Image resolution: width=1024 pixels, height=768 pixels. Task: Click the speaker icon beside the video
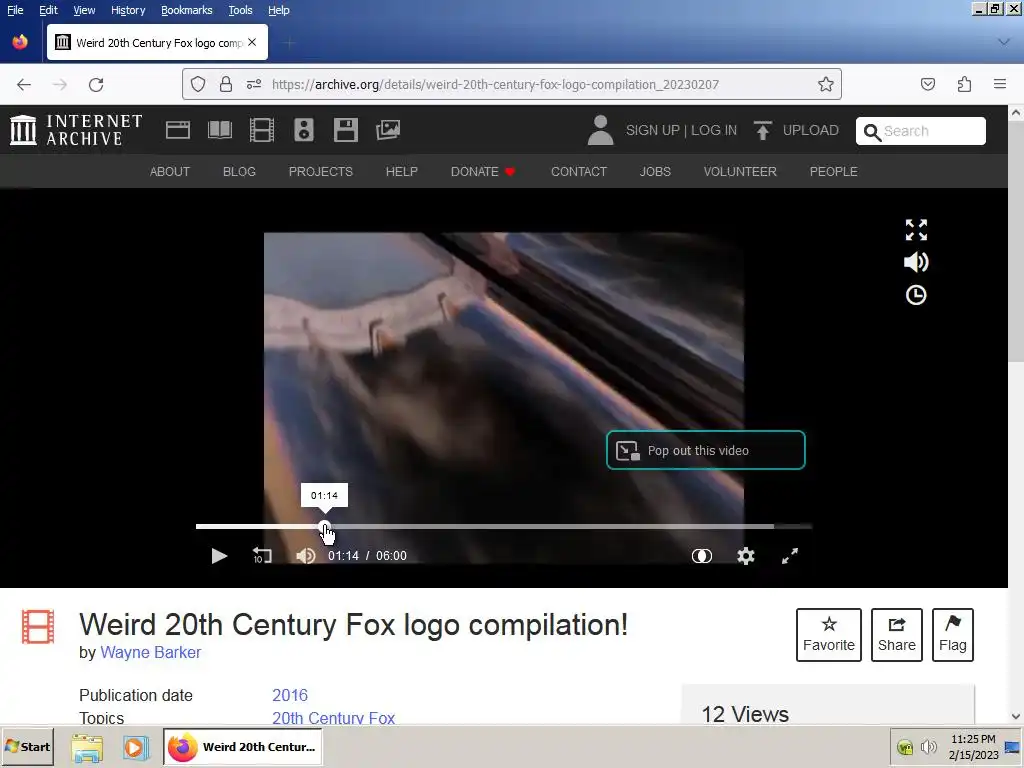coord(916,262)
